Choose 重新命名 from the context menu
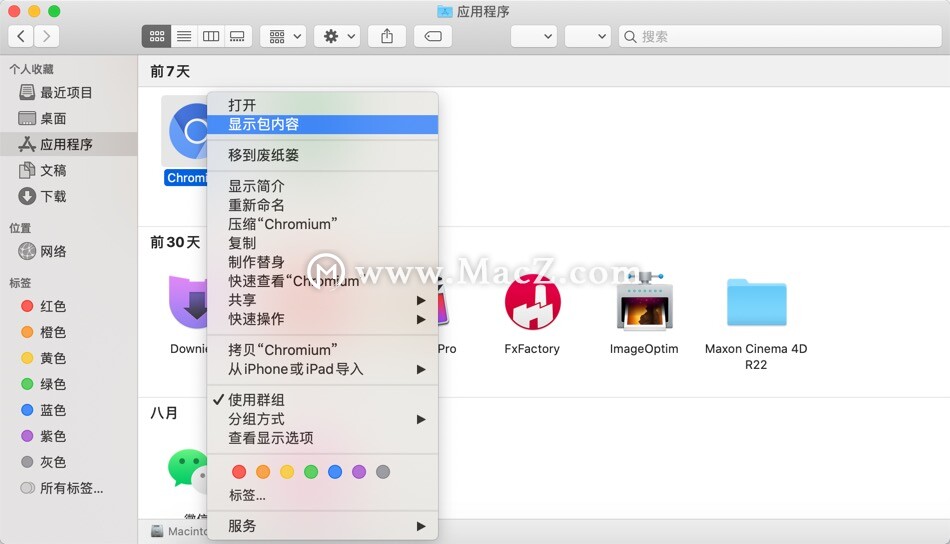Image resolution: width=950 pixels, height=544 pixels. (x=322, y=205)
